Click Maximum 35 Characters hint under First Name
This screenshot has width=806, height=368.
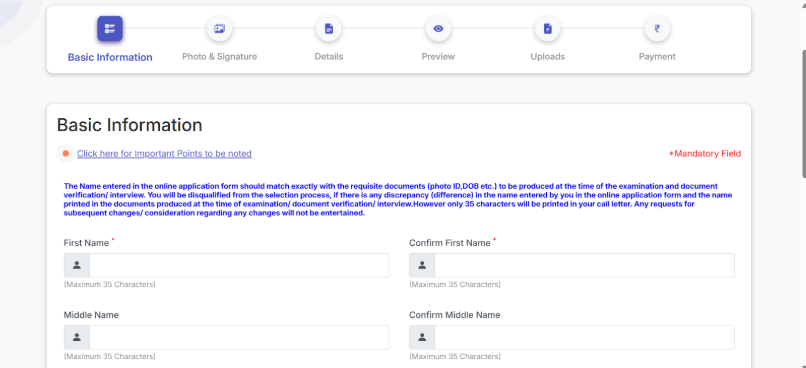[x=109, y=284]
